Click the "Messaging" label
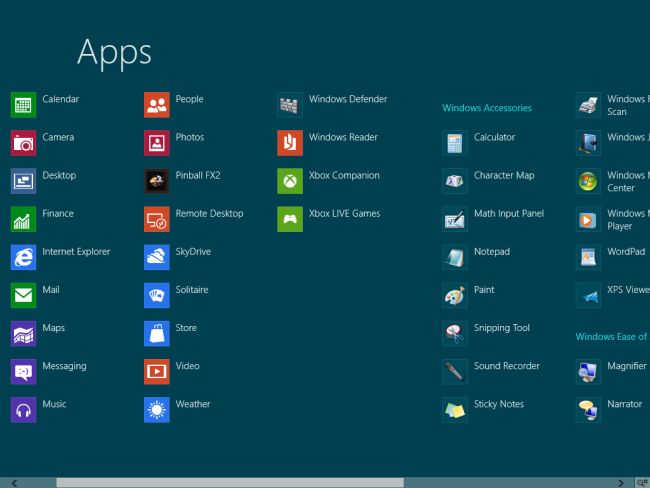 64,366
